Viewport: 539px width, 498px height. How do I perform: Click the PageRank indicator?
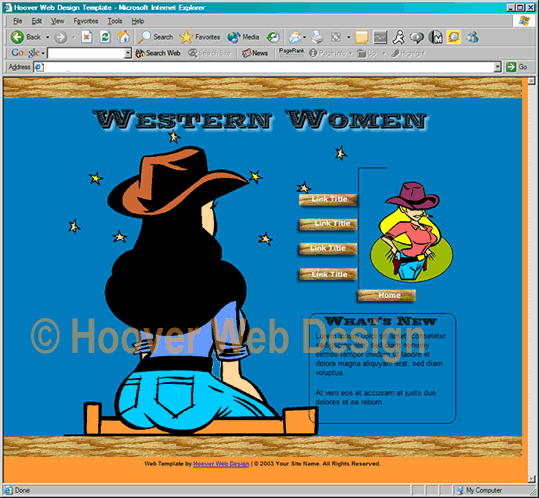291,52
